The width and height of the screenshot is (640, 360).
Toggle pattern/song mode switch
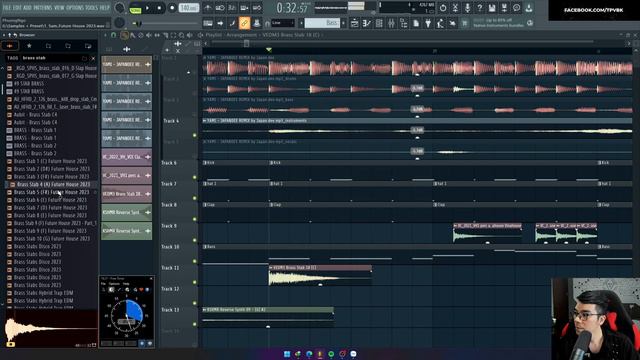click(x=135, y=8)
